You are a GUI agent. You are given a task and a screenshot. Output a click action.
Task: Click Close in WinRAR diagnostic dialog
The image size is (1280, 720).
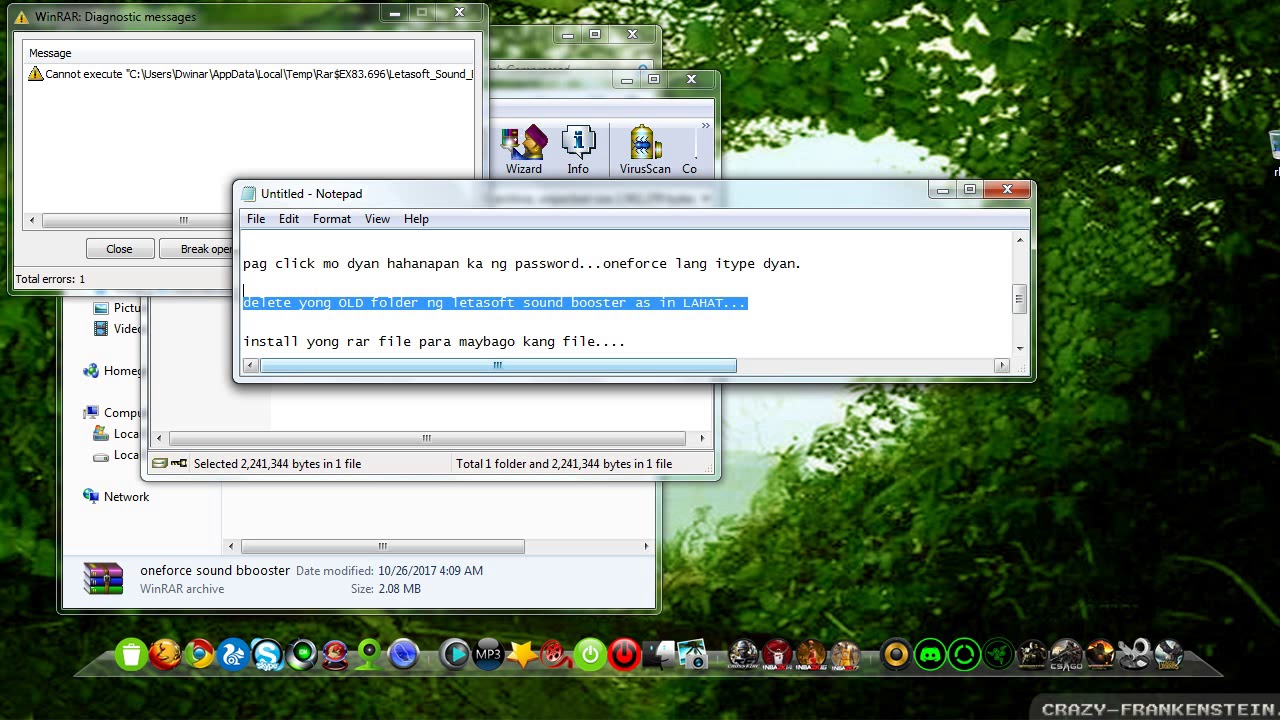119,249
